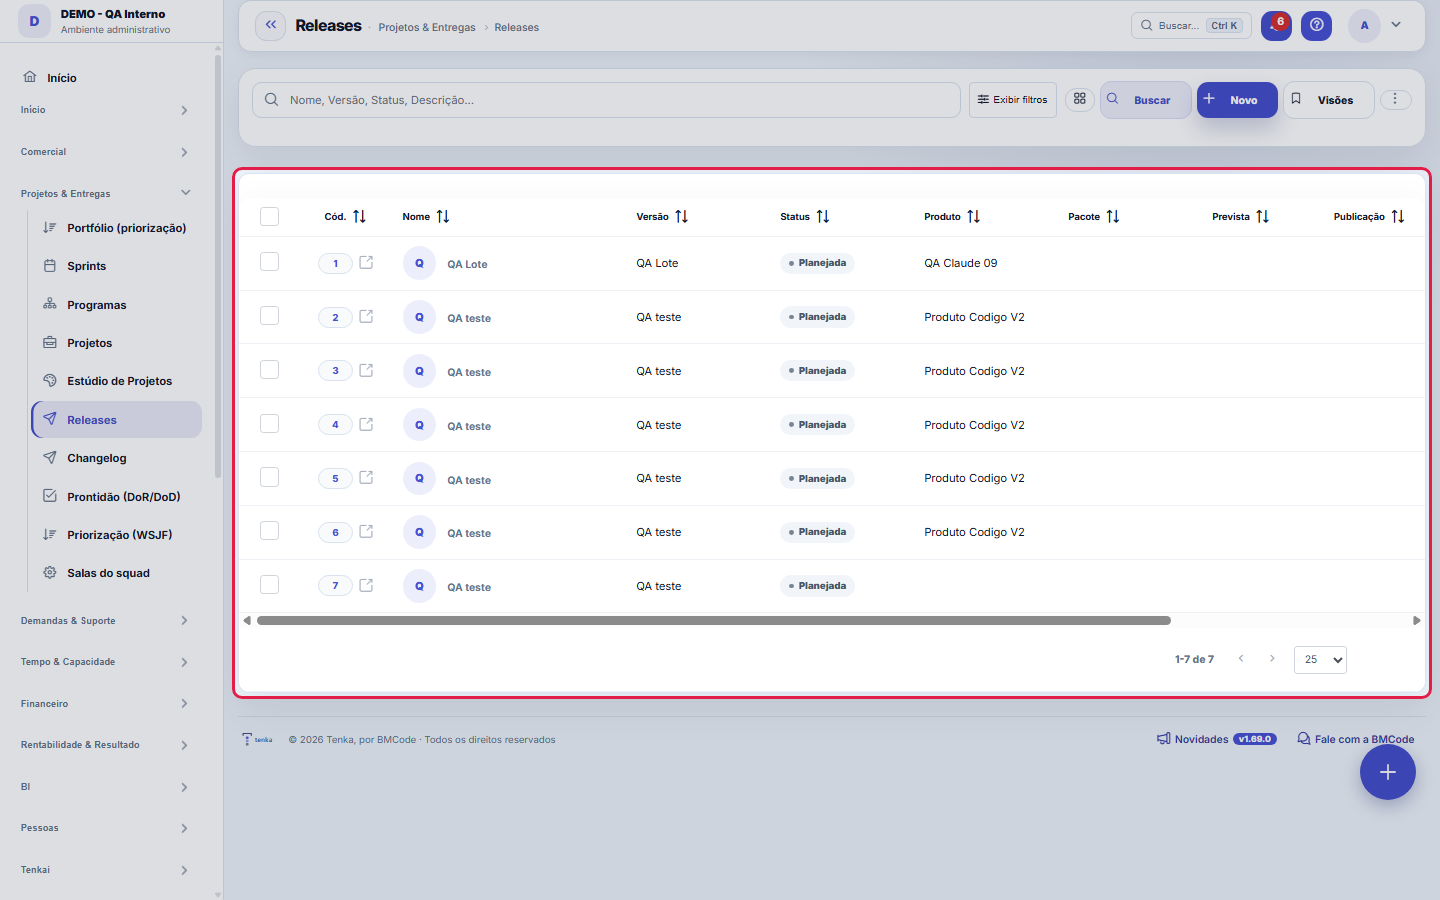Sort table by Produto column arrows

pyautogui.click(x=974, y=217)
